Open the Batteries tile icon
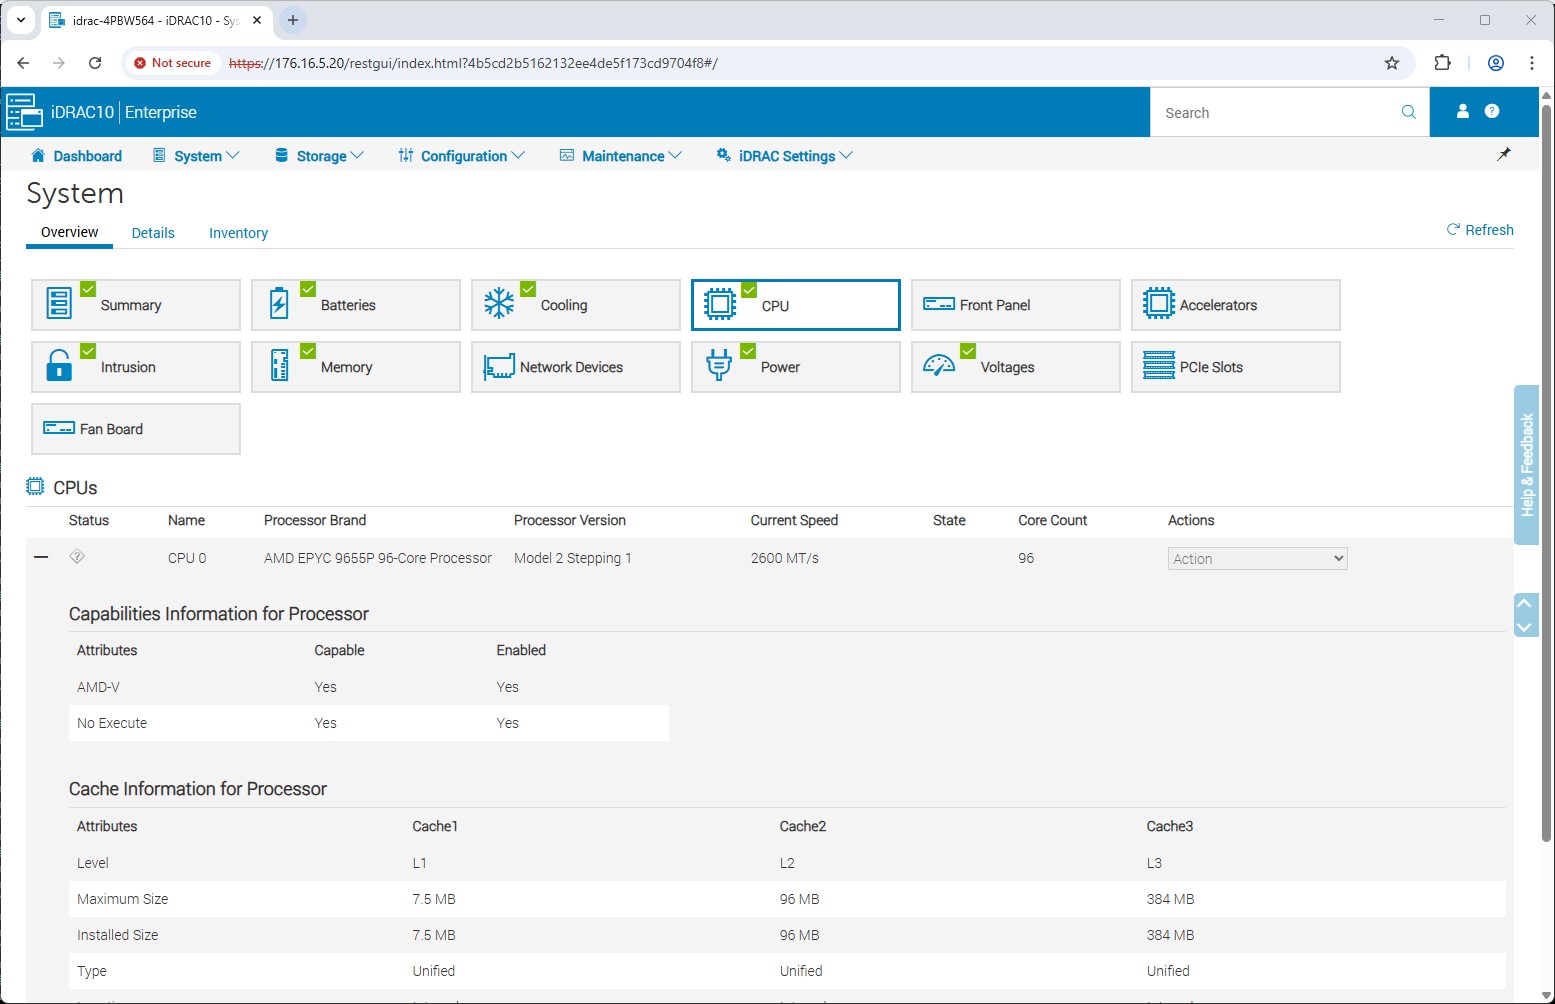 pyautogui.click(x=280, y=304)
